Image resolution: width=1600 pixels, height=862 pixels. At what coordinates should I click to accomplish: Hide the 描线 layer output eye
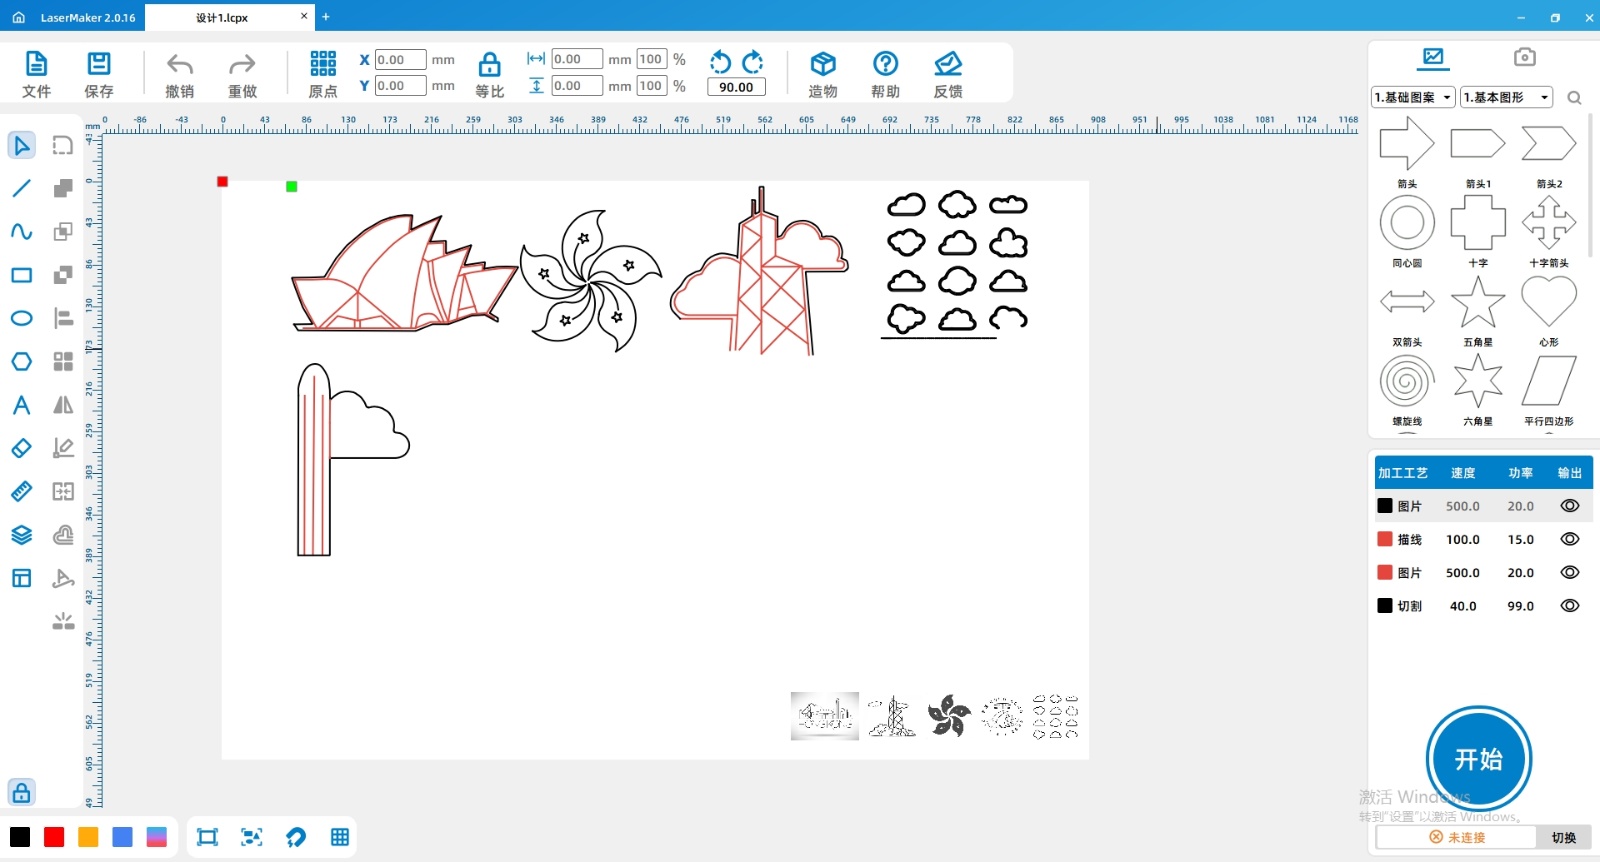[1569, 539]
